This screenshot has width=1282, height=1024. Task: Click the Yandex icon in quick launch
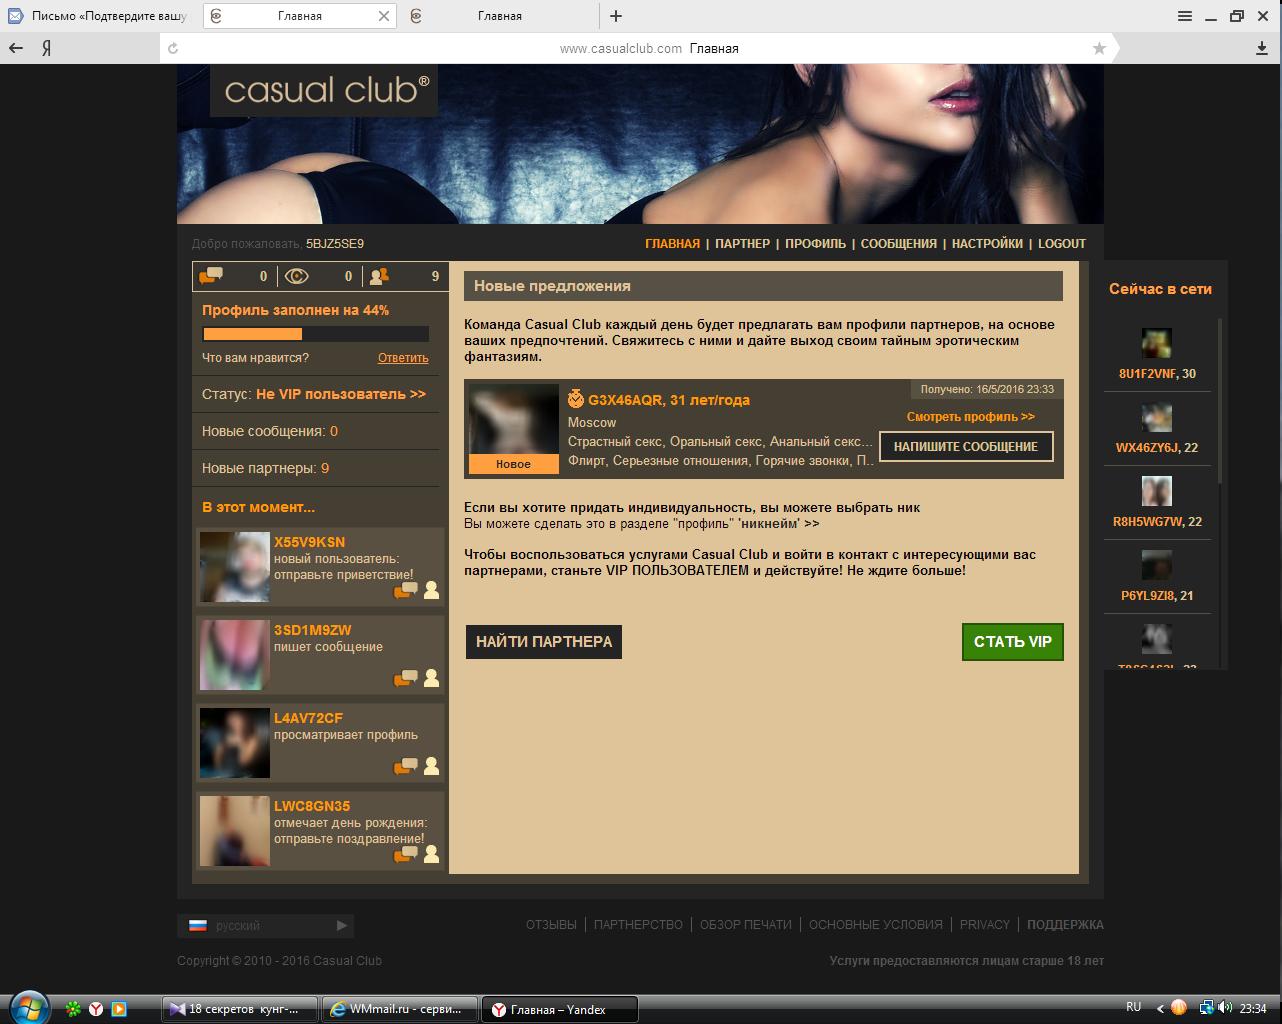coord(96,1009)
